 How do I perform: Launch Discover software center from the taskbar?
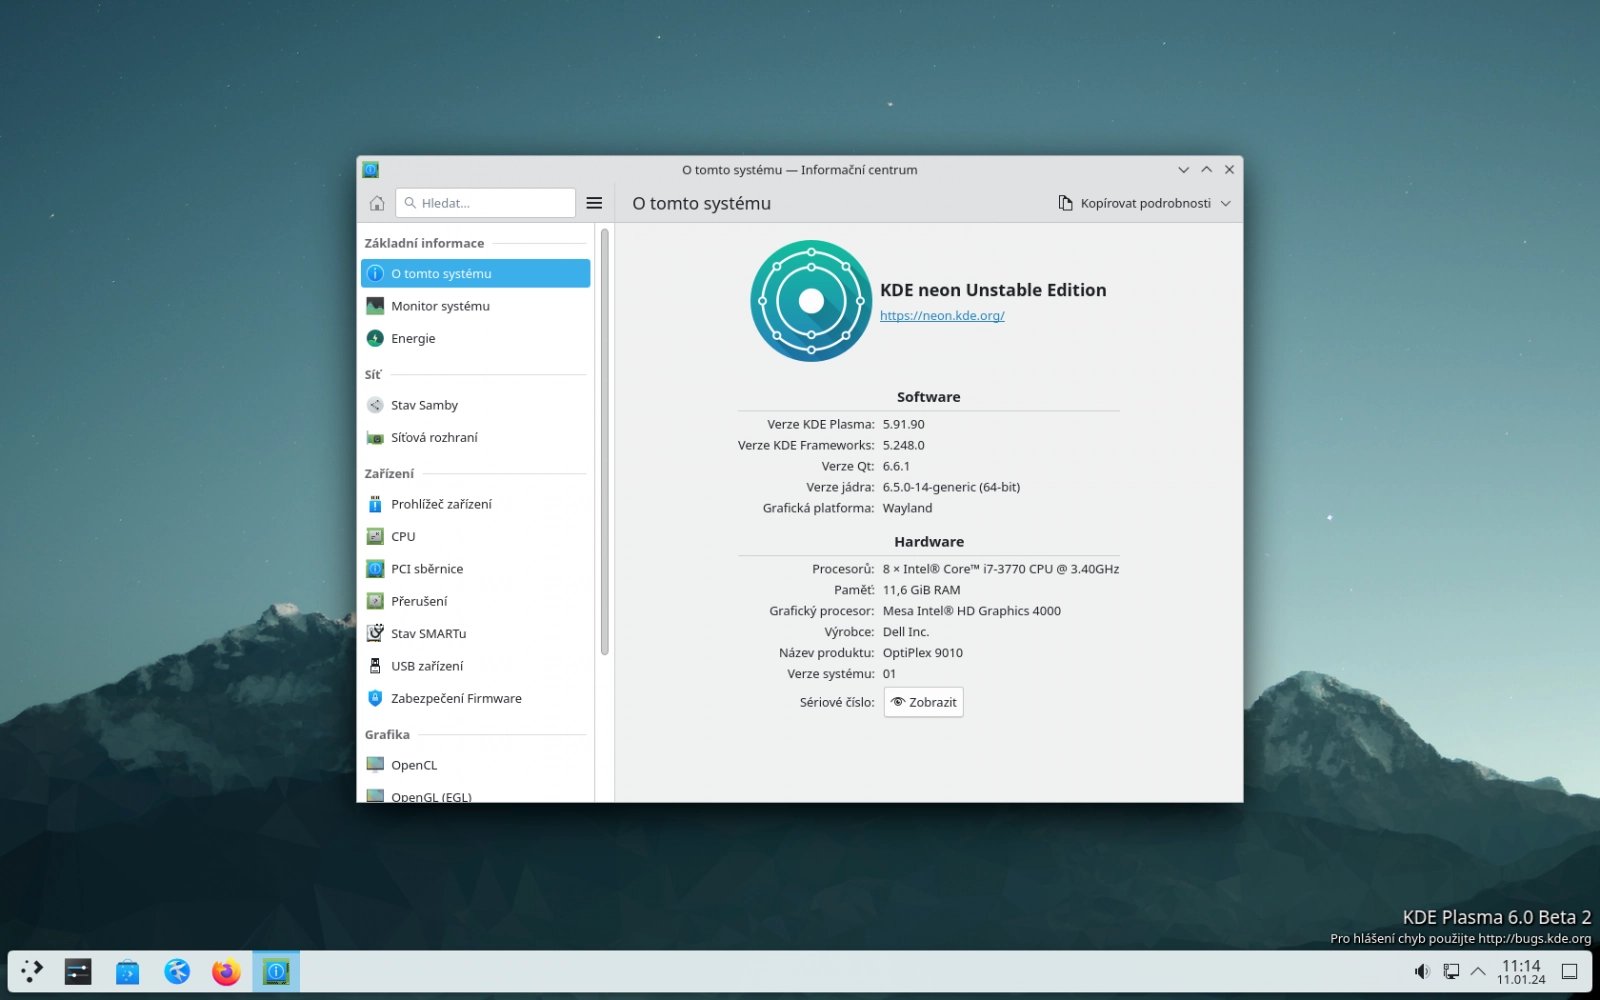tap(128, 971)
